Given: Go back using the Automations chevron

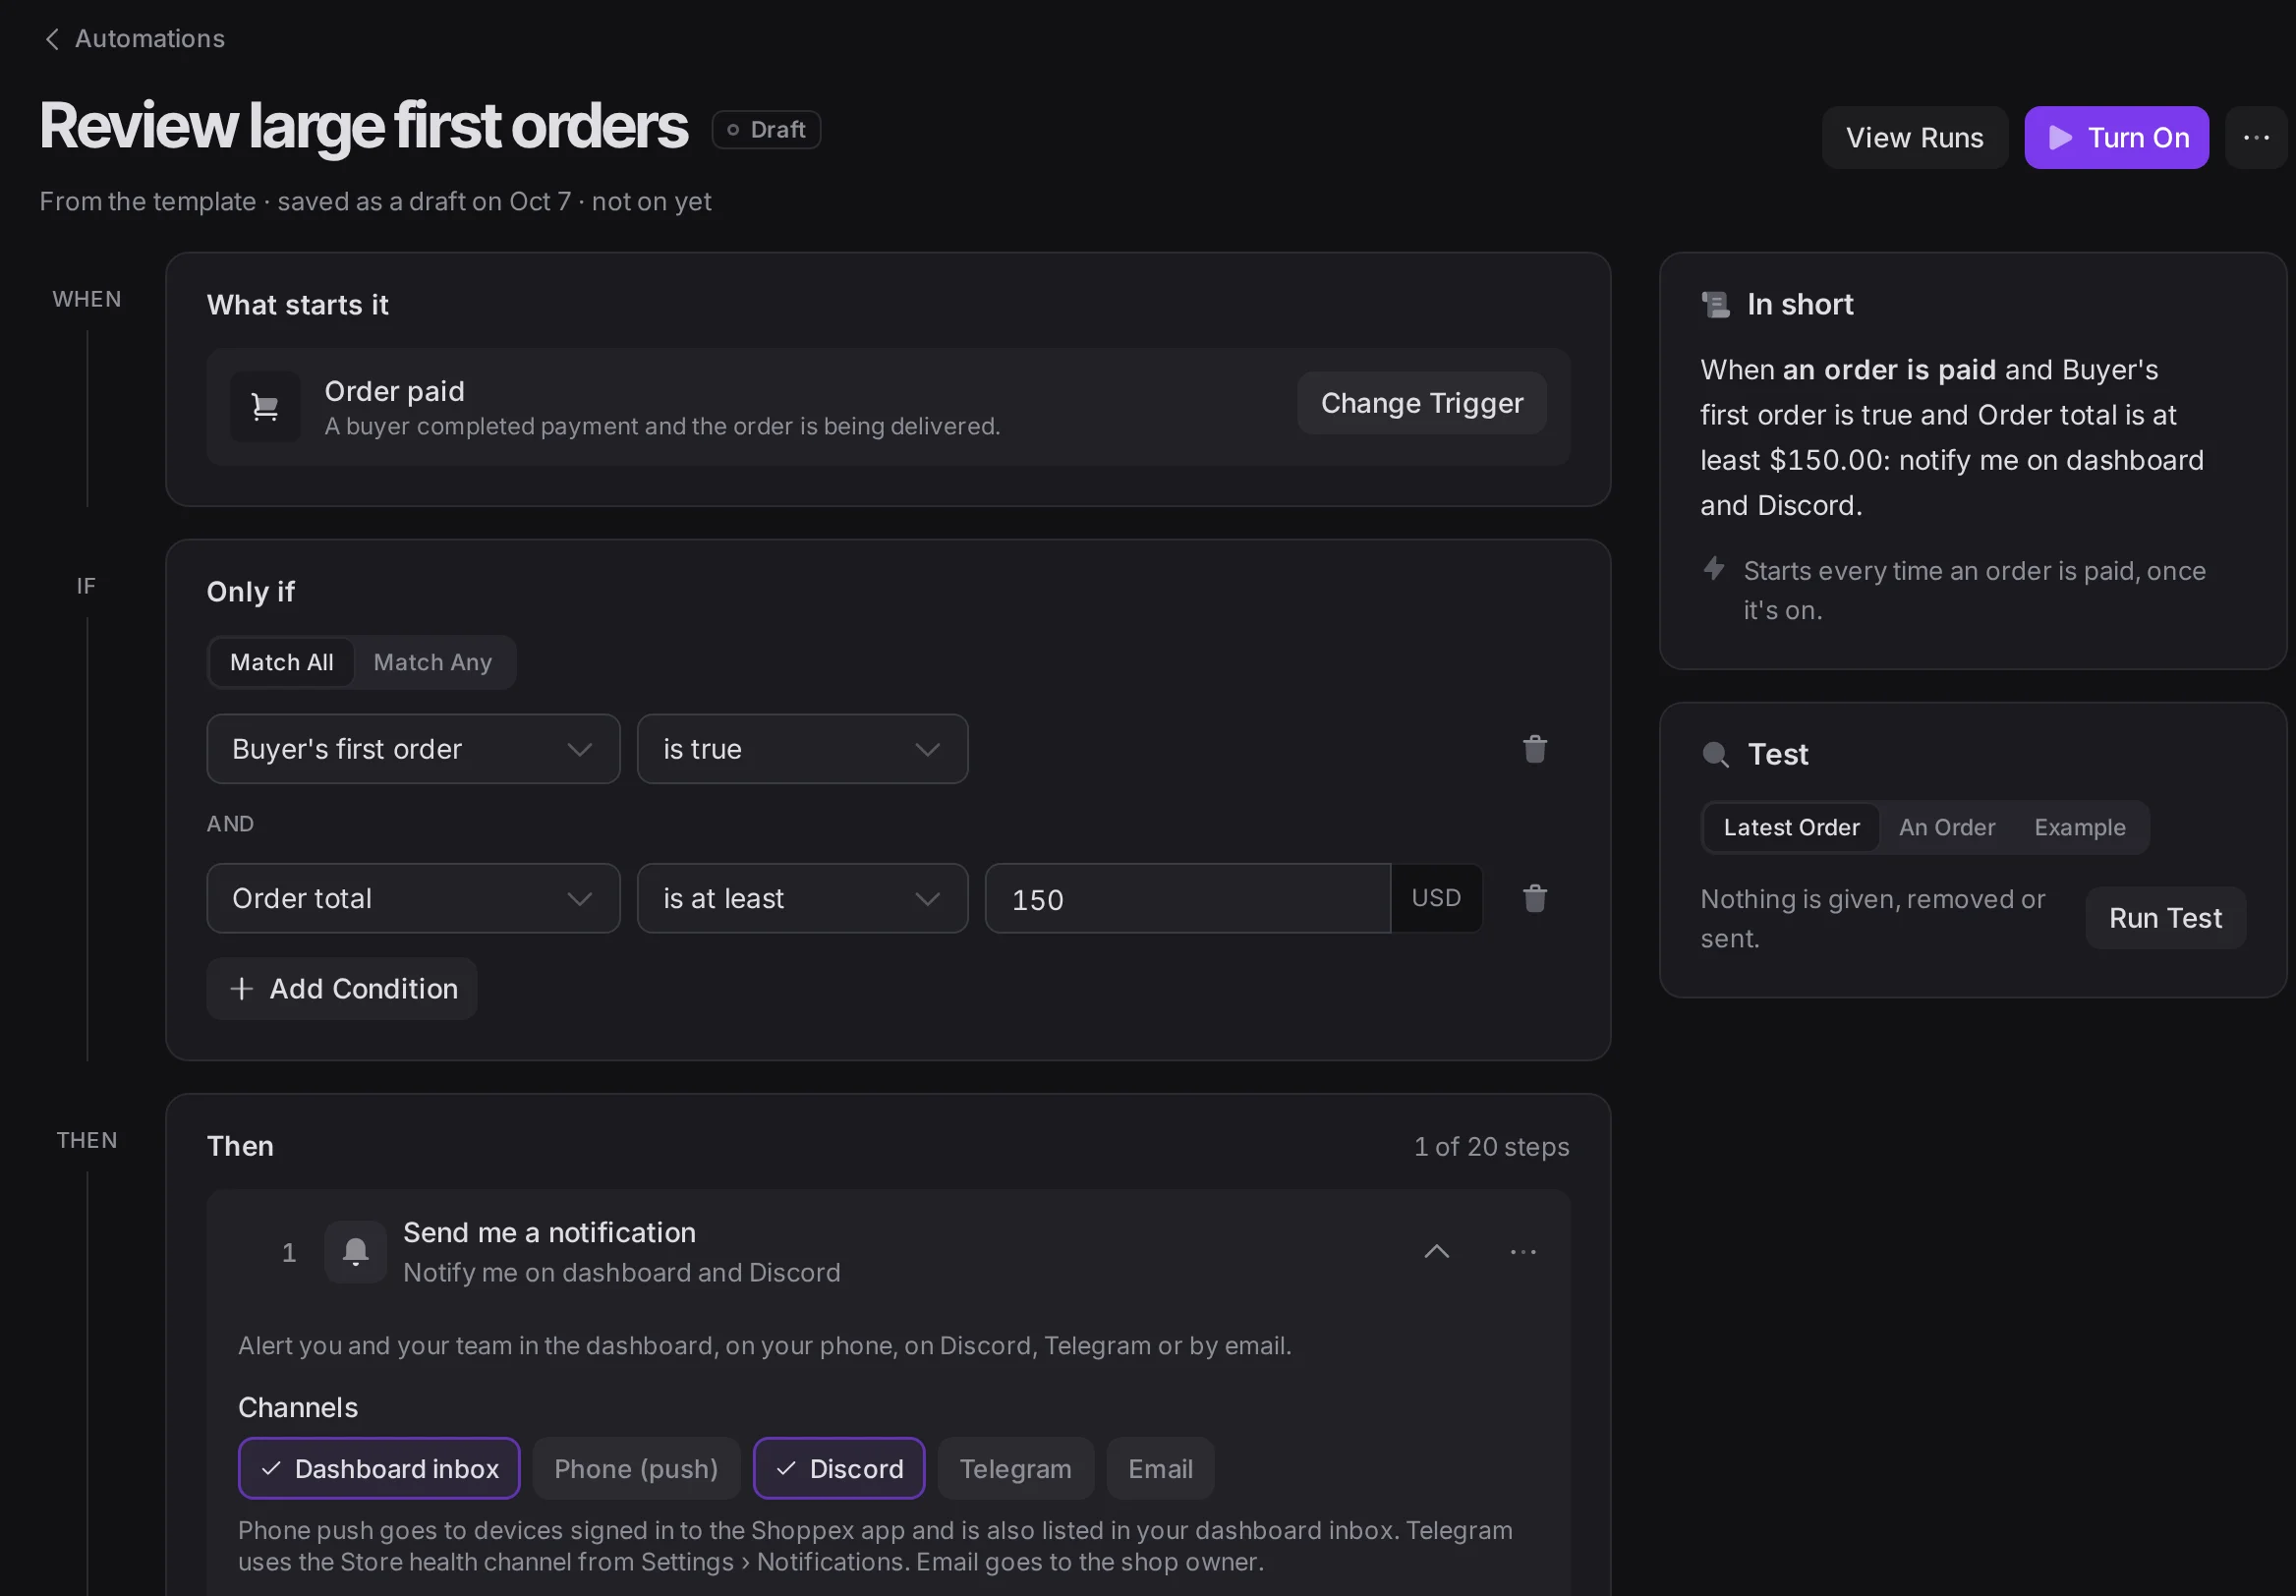Looking at the screenshot, I should (x=52, y=39).
